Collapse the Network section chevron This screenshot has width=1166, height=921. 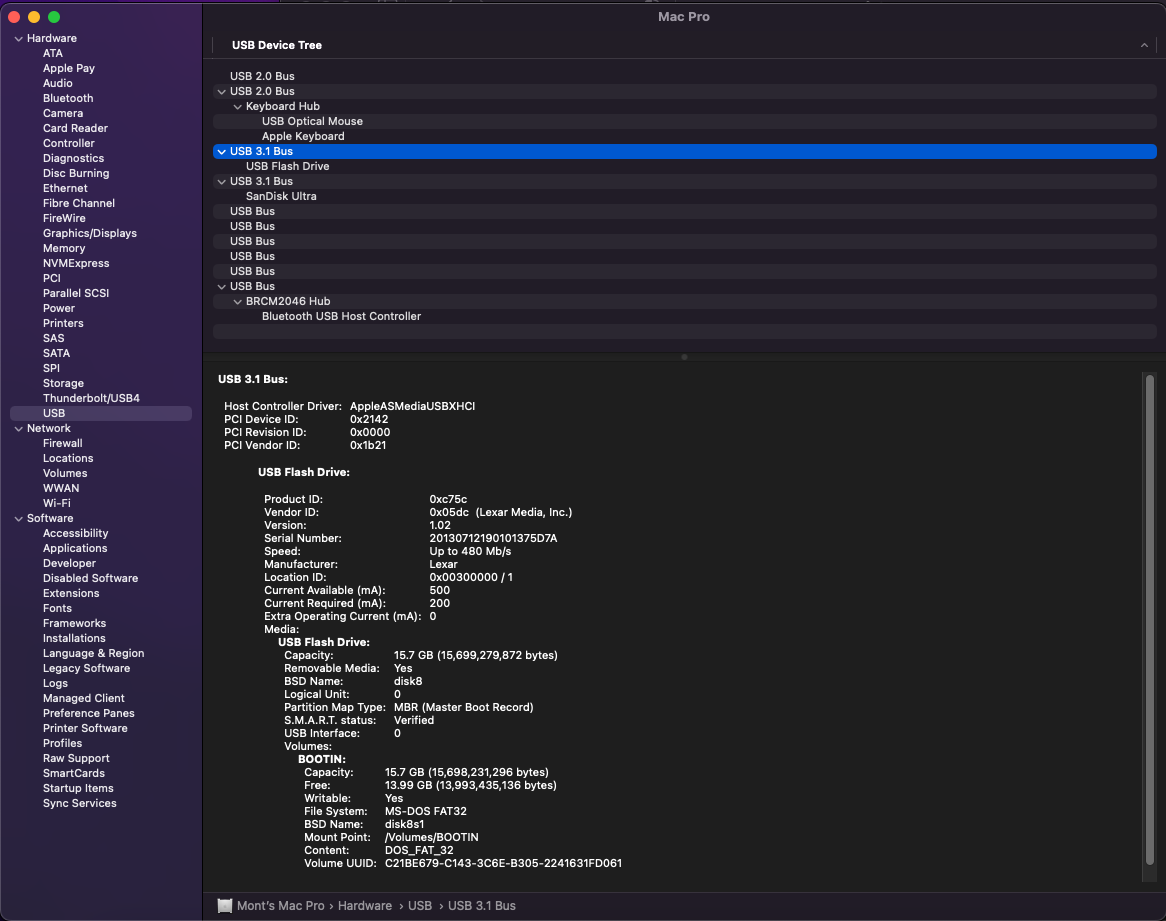[18, 429]
